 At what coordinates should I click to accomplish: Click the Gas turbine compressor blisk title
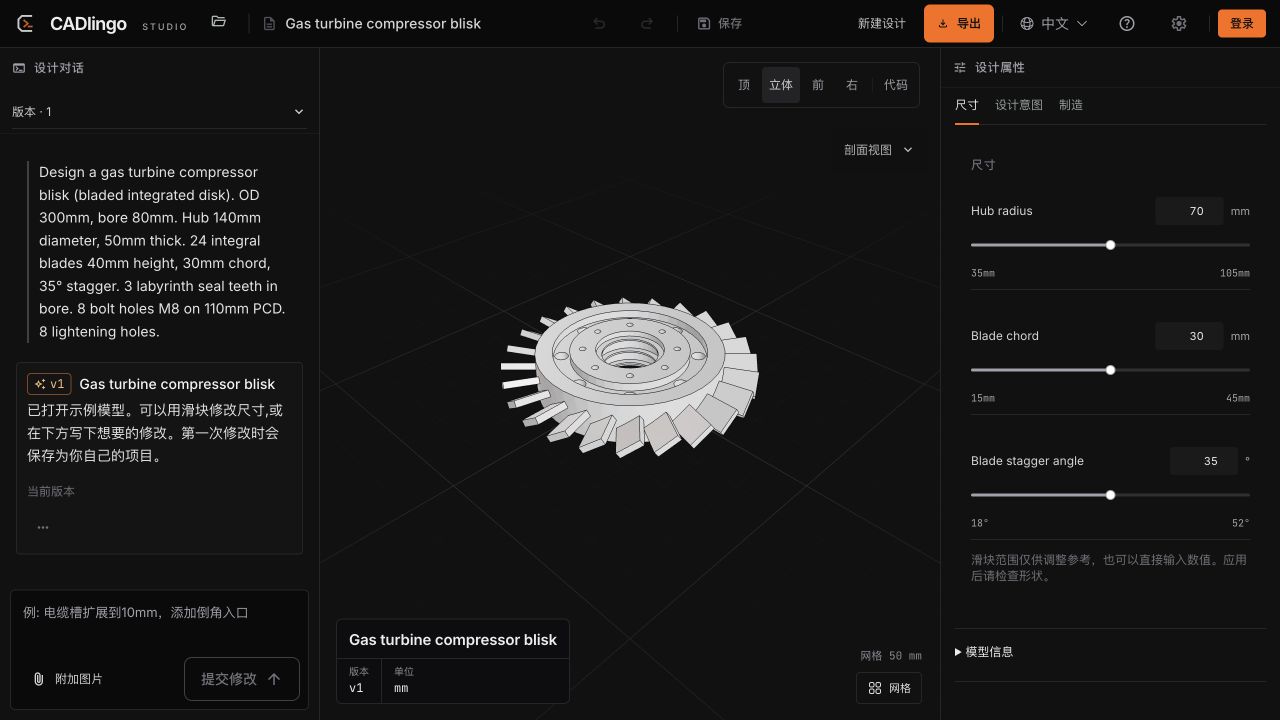(x=383, y=23)
